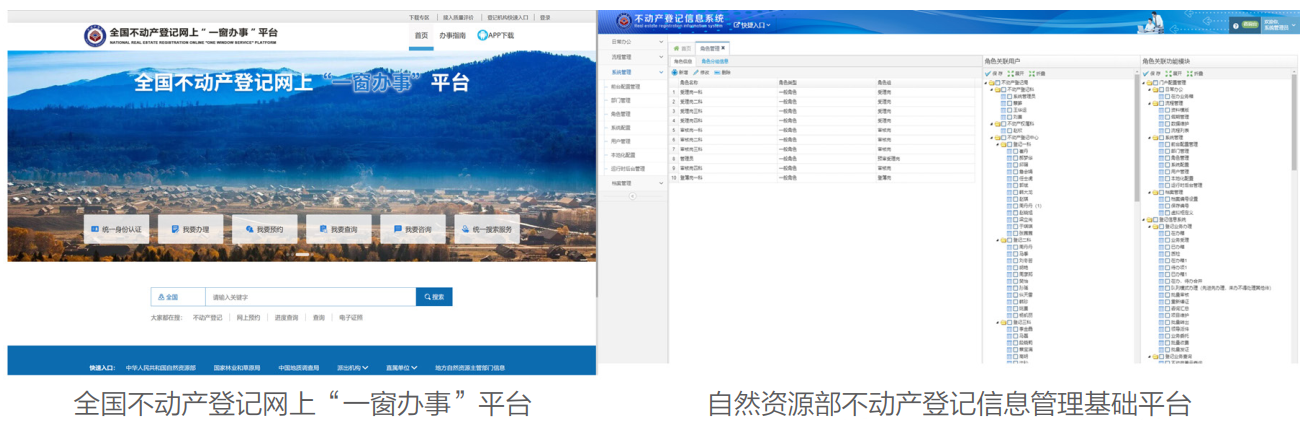Select 用户管理 in the sidebar

(x=621, y=141)
